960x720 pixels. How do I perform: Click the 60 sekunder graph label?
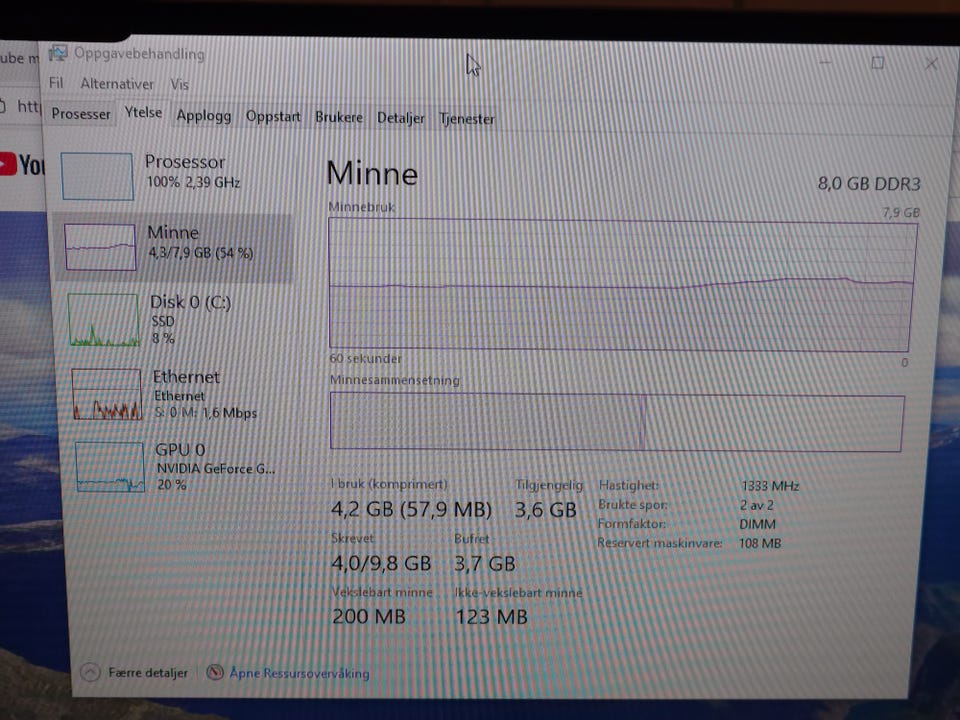[x=366, y=359]
